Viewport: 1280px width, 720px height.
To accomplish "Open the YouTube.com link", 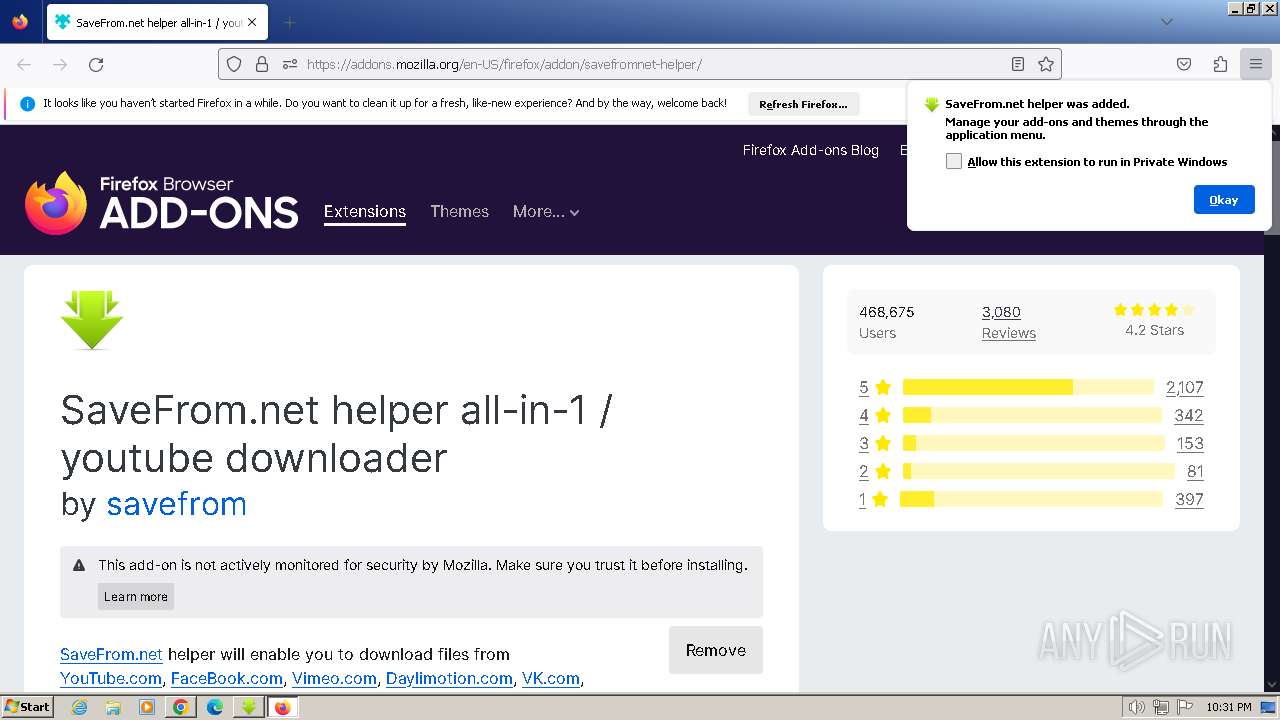I will [111, 678].
